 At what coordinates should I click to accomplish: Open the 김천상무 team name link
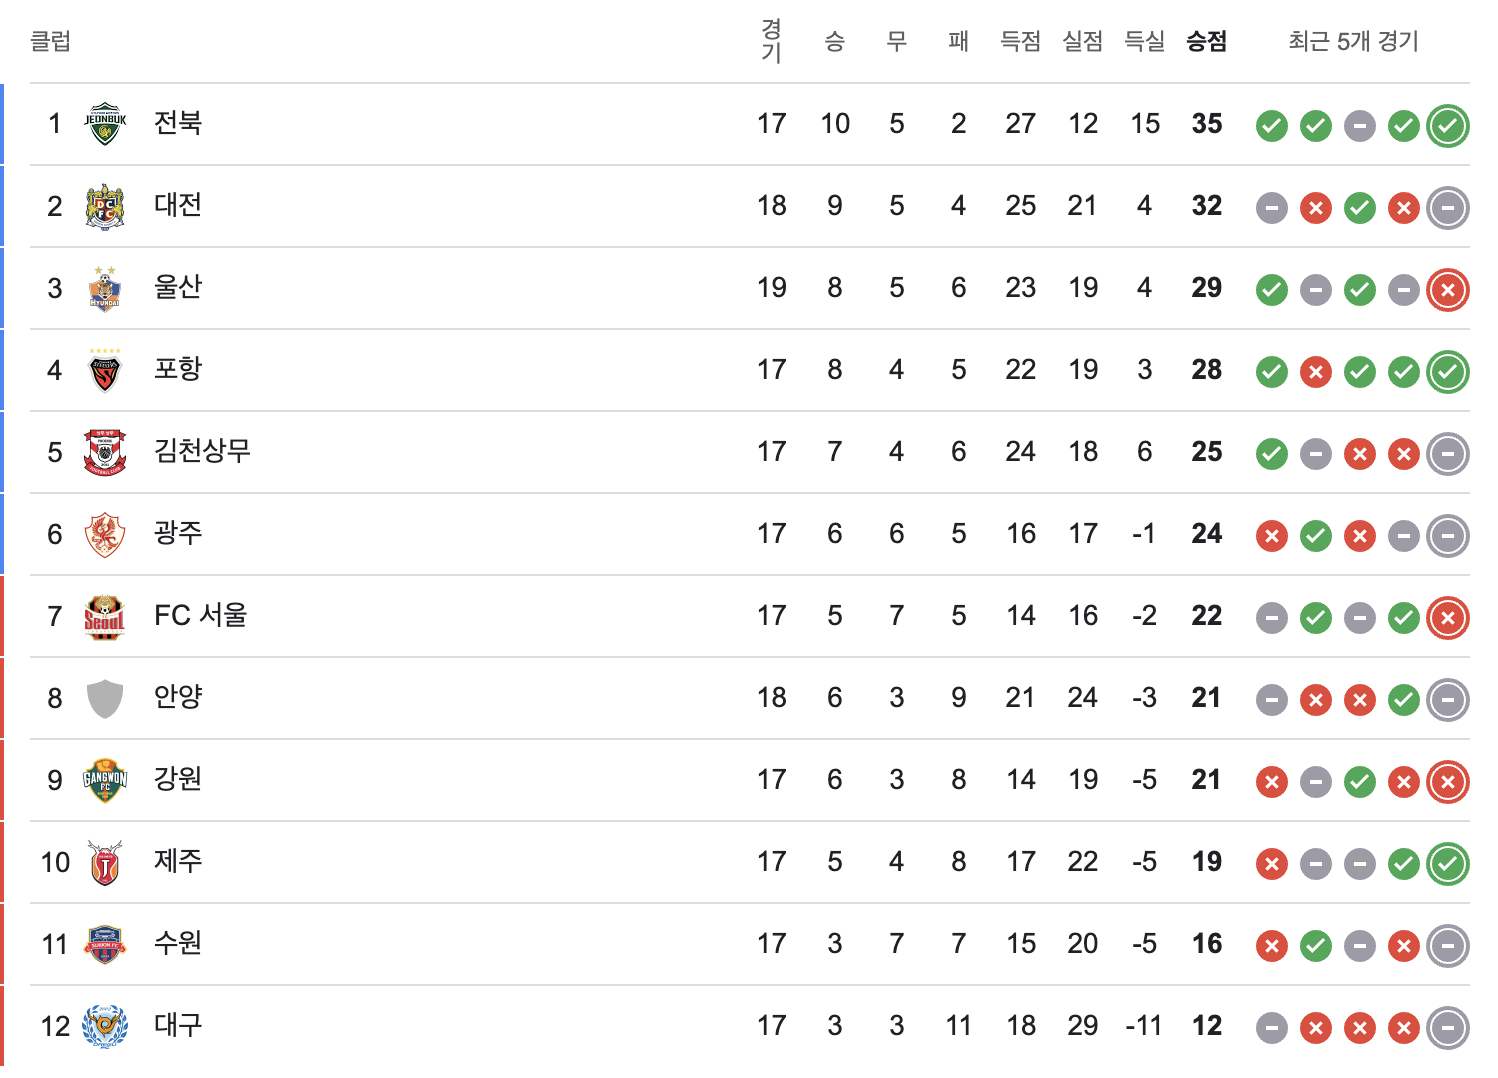point(202,451)
